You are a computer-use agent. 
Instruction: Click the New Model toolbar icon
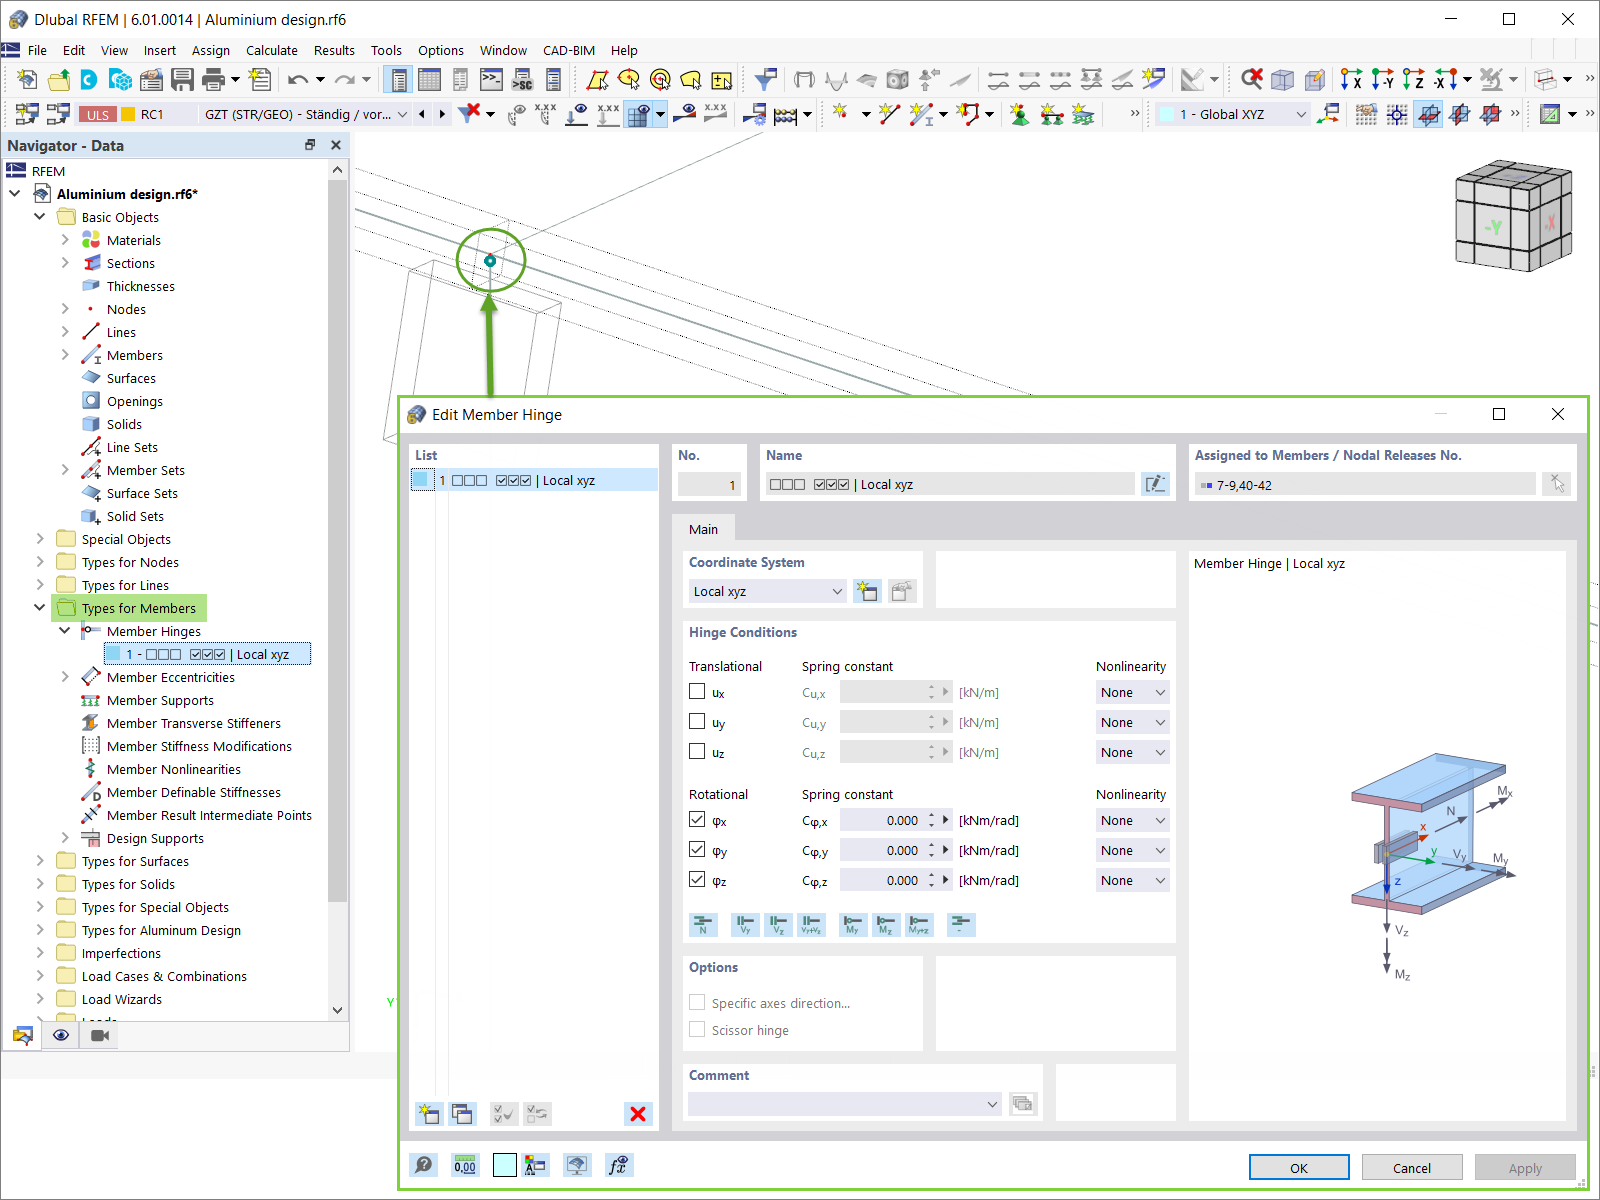click(27, 79)
